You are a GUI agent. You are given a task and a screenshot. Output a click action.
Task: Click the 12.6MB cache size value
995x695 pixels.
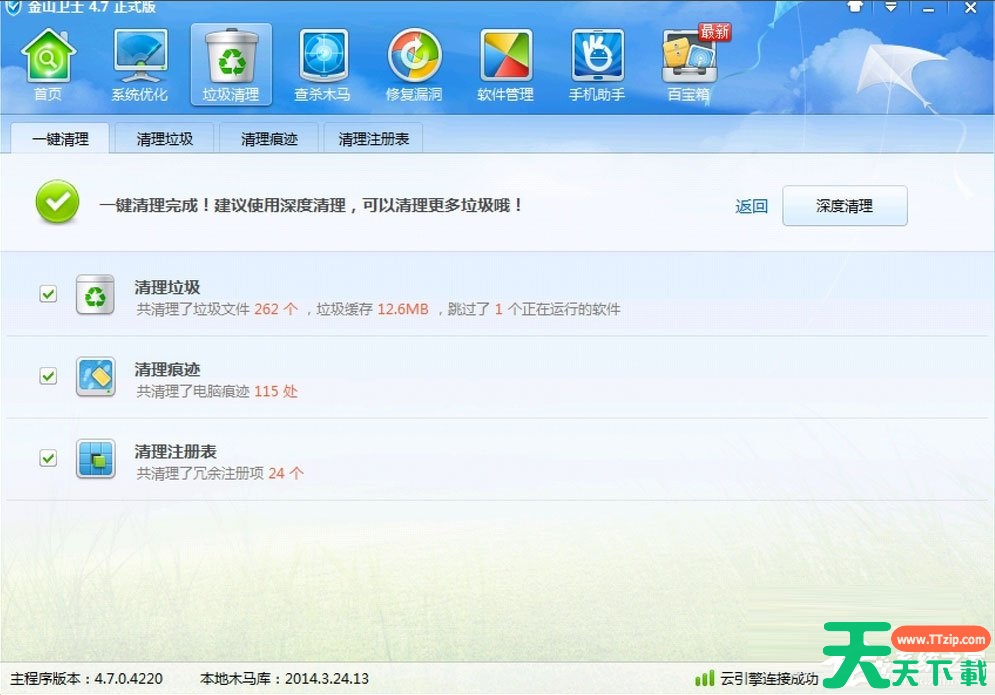[x=403, y=309]
